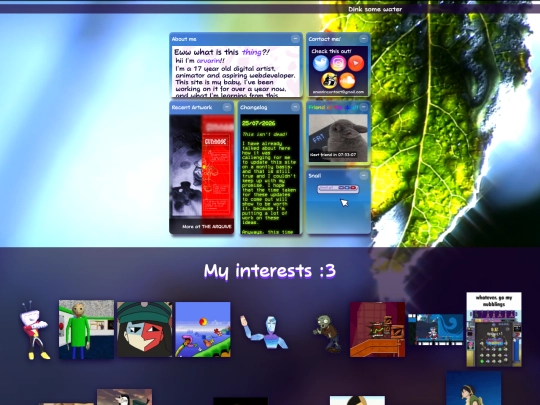The image size is (540, 405).
Task: Select the Baldi green-shirt character interest thumbnail
Action: coord(86,330)
